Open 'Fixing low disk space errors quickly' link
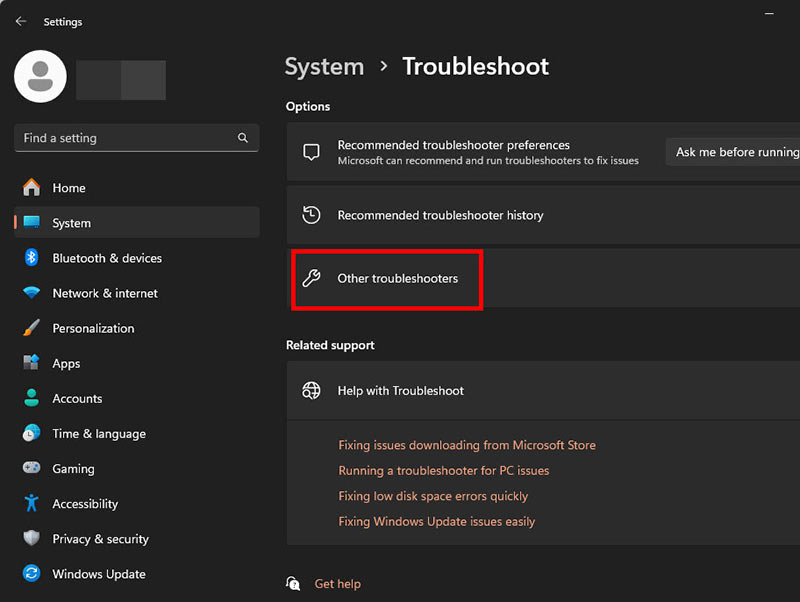This screenshot has height=602, width=800. pyautogui.click(x=433, y=496)
